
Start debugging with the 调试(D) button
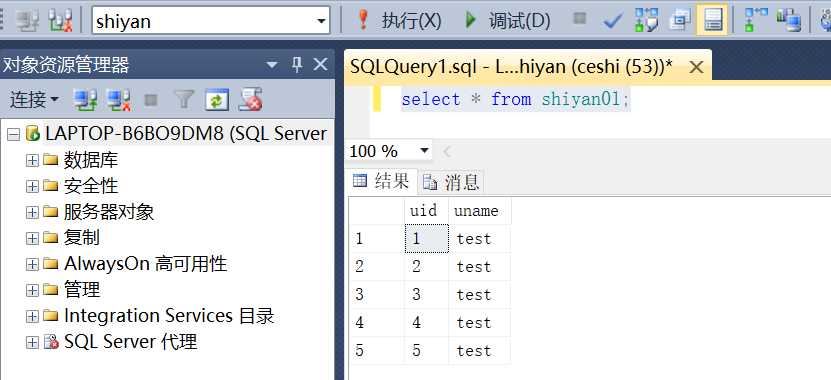(x=507, y=21)
